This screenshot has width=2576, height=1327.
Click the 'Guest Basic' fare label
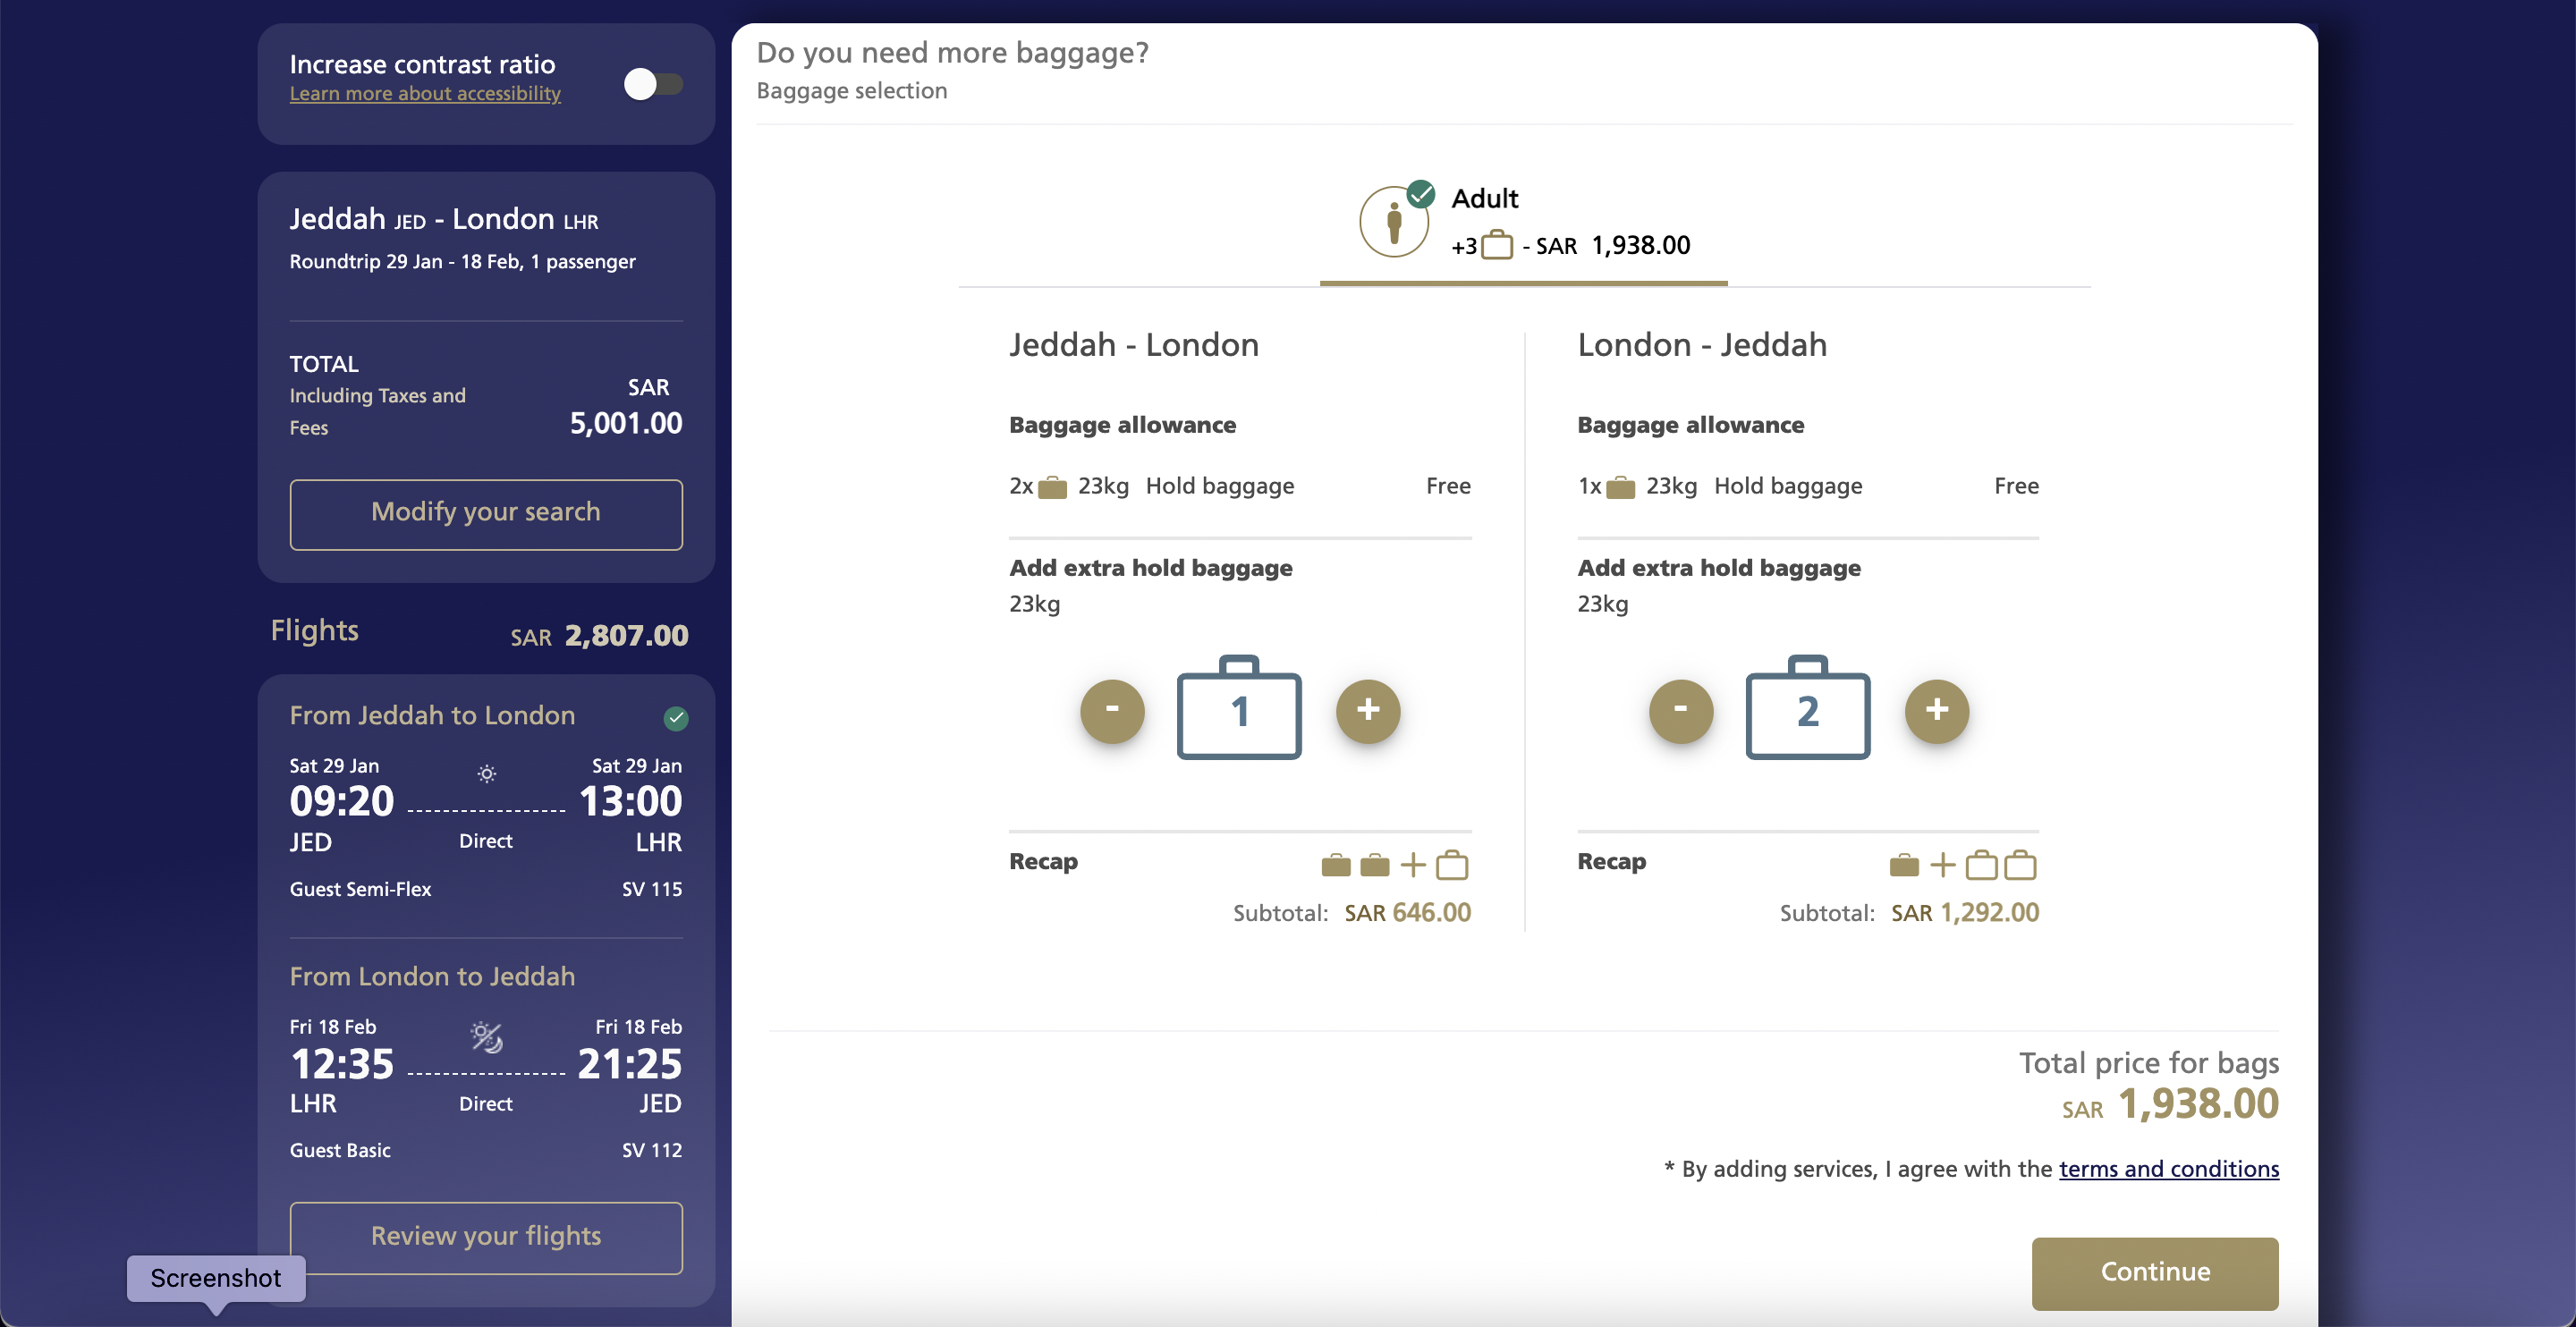[340, 1150]
